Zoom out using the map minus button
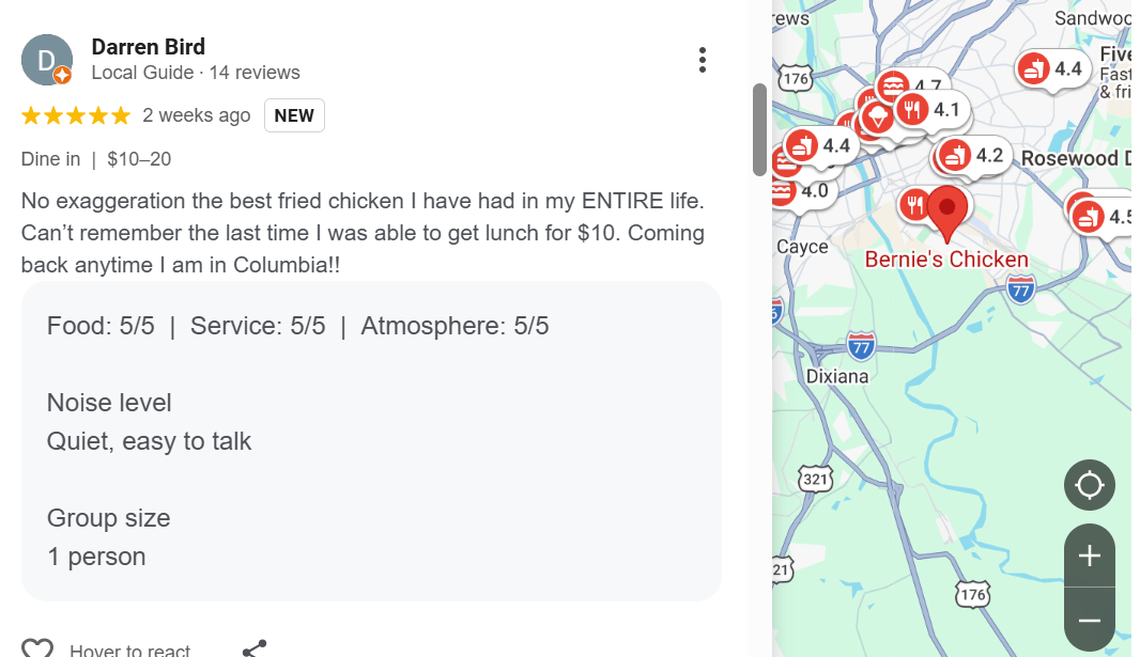The height and width of the screenshot is (657, 1140). pyautogui.click(x=1089, y=619)
